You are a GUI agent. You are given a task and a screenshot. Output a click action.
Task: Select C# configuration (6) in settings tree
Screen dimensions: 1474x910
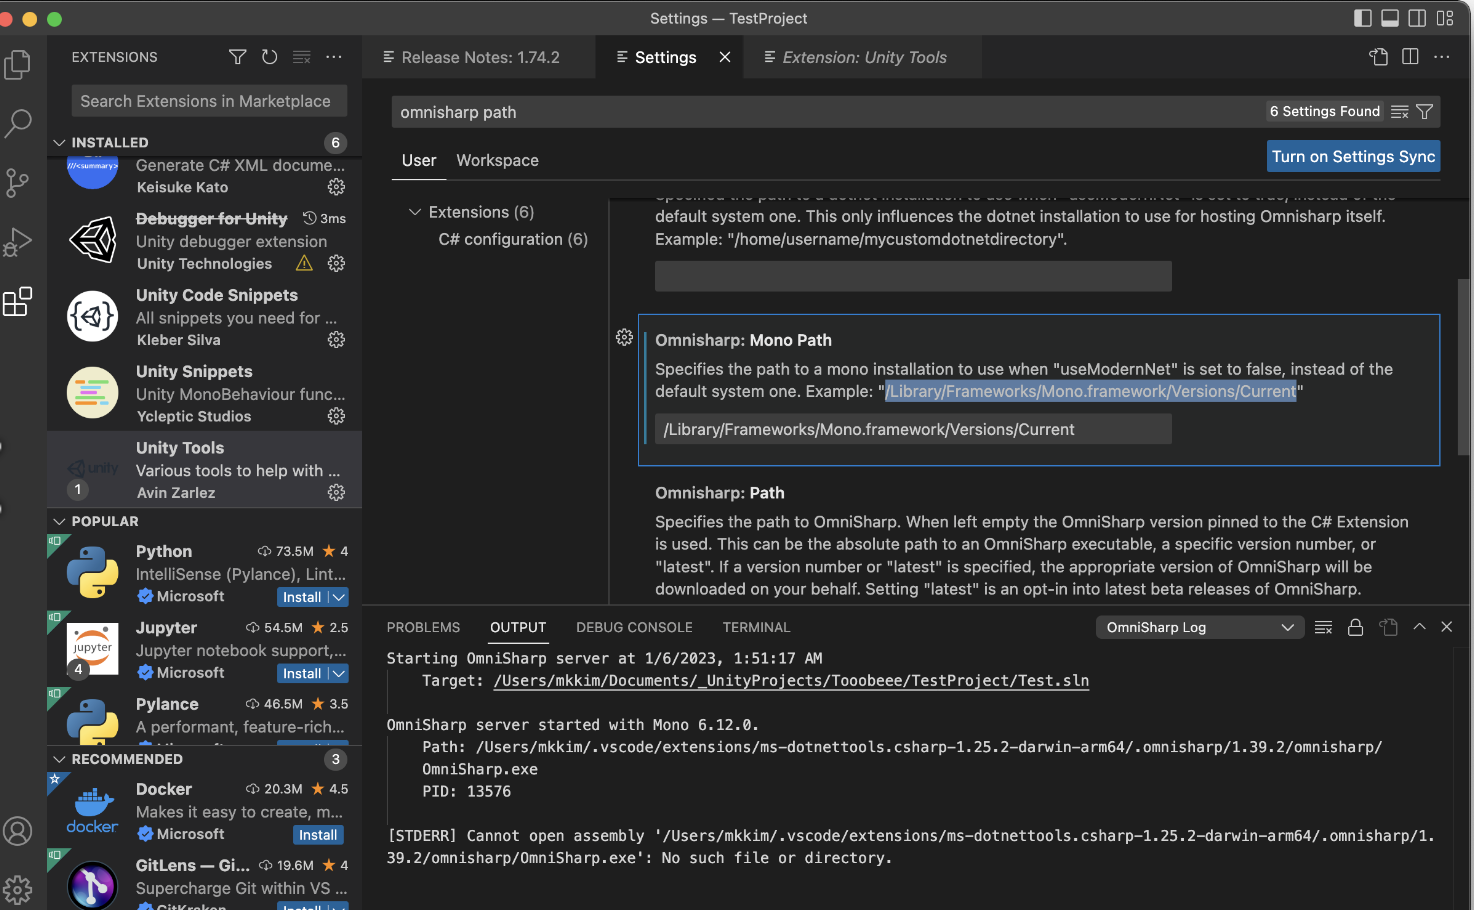pos(513,239)
